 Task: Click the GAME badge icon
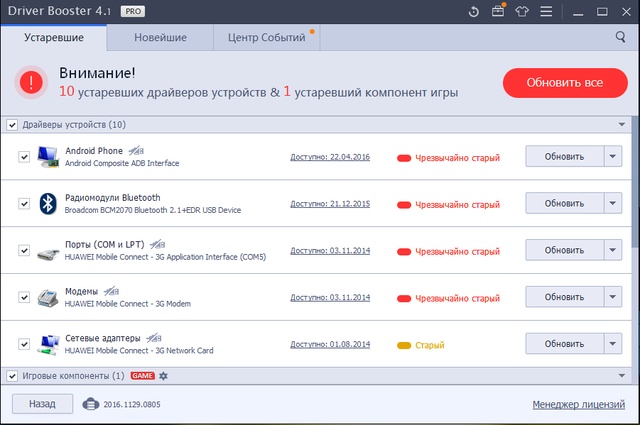[142, 376]
